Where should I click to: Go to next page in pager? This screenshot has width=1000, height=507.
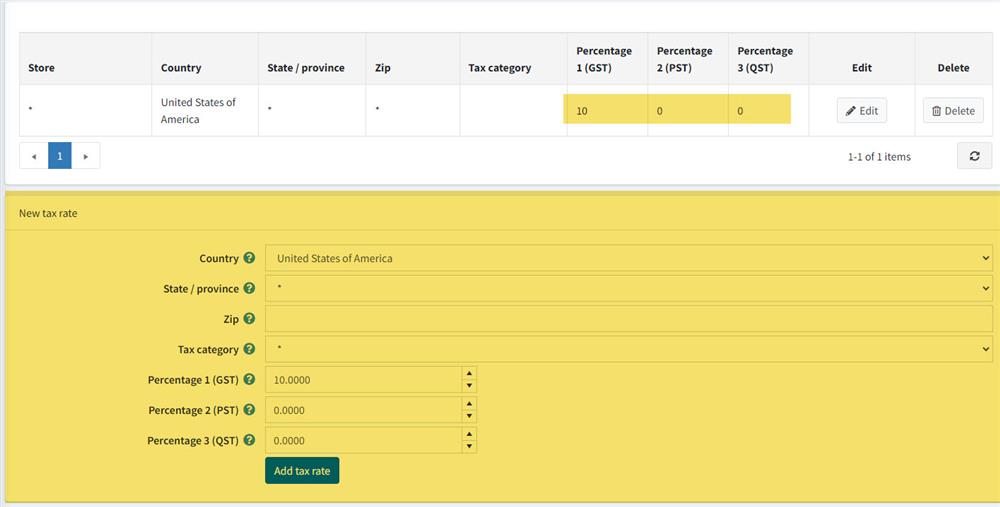coord(85,156)
